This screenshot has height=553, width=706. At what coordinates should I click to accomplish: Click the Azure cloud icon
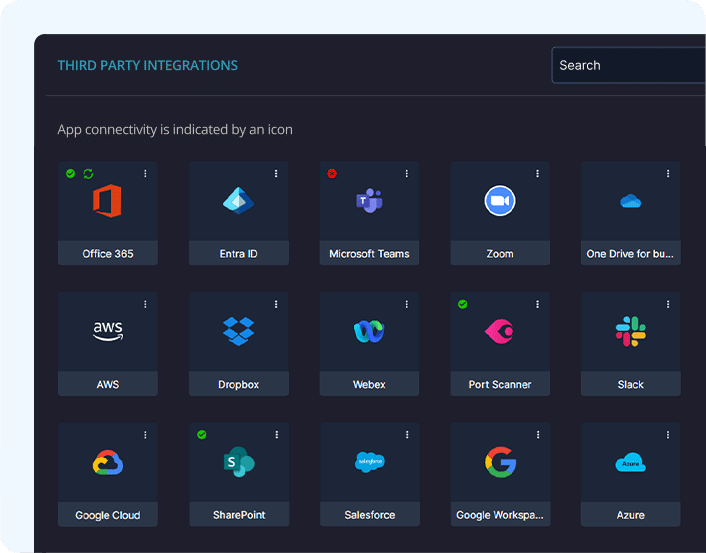[x=630, y=462]
